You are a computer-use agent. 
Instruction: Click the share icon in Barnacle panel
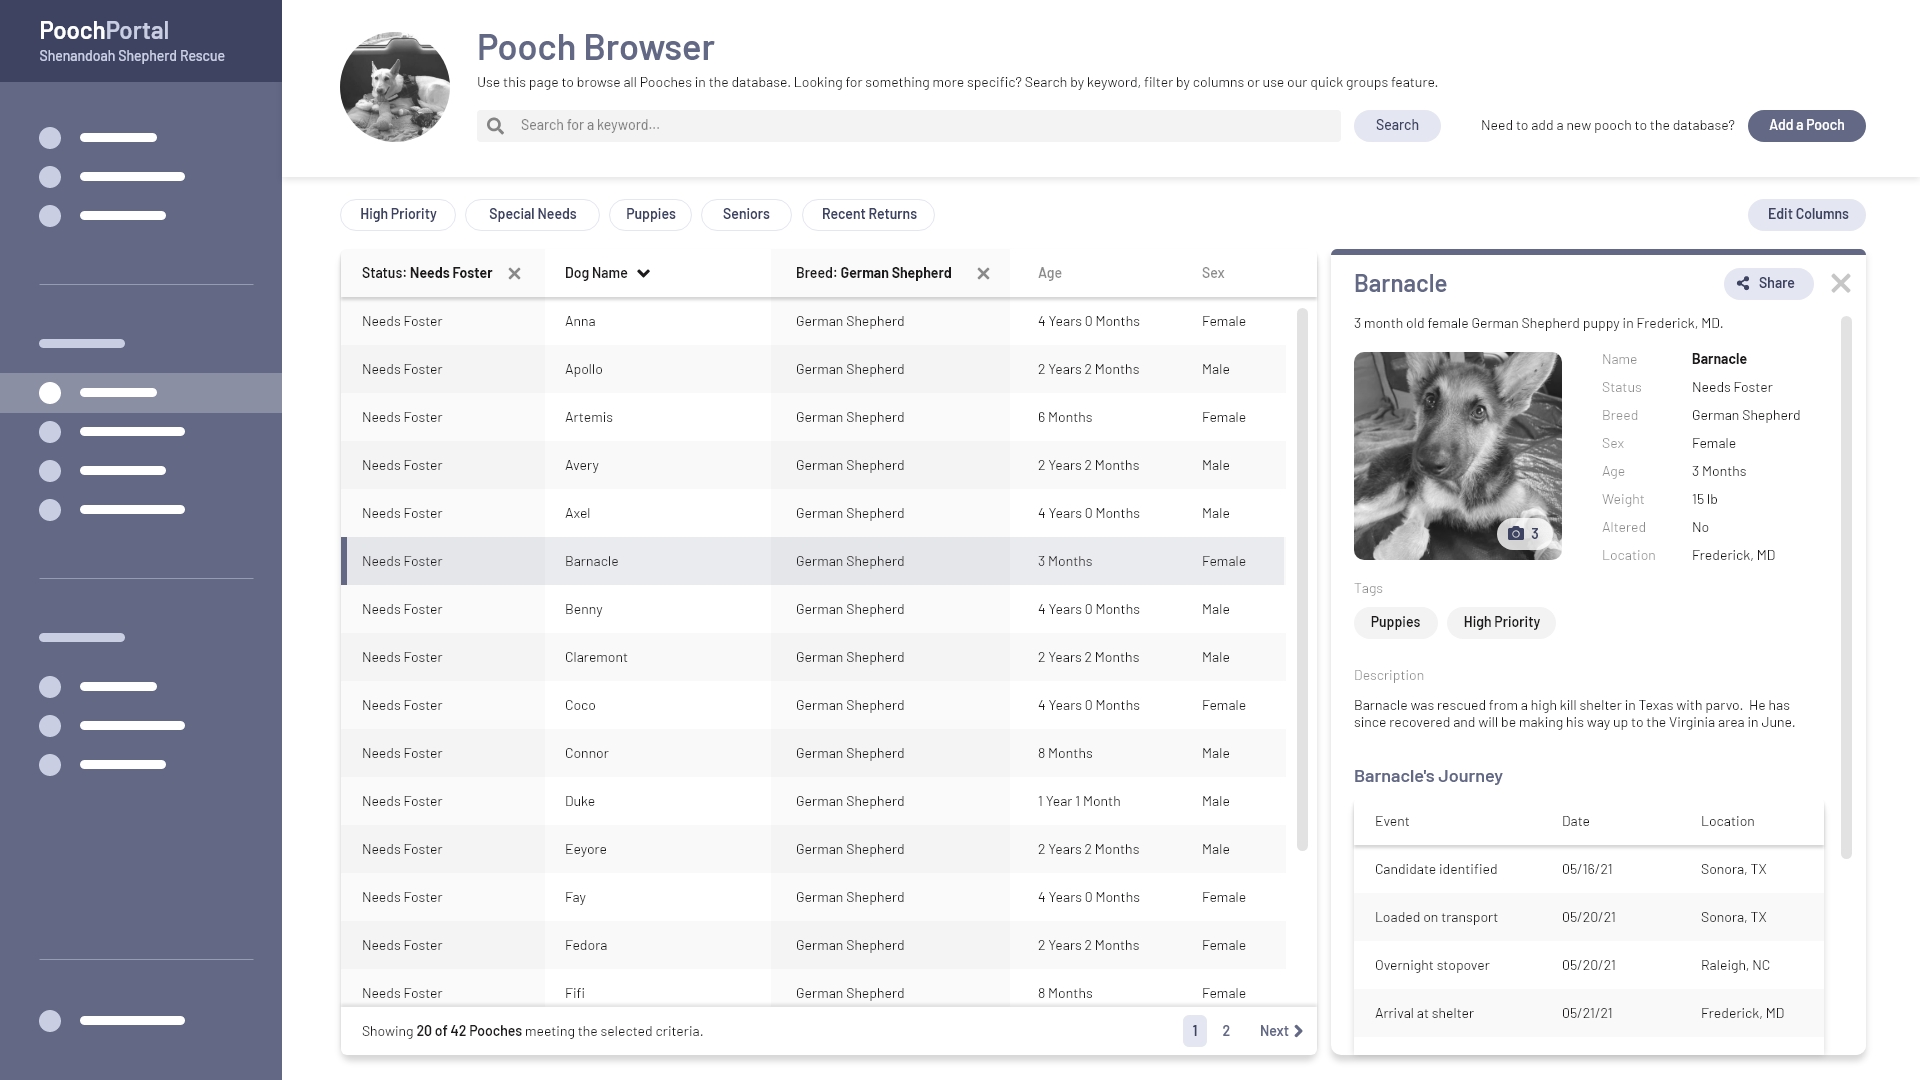1743,284
